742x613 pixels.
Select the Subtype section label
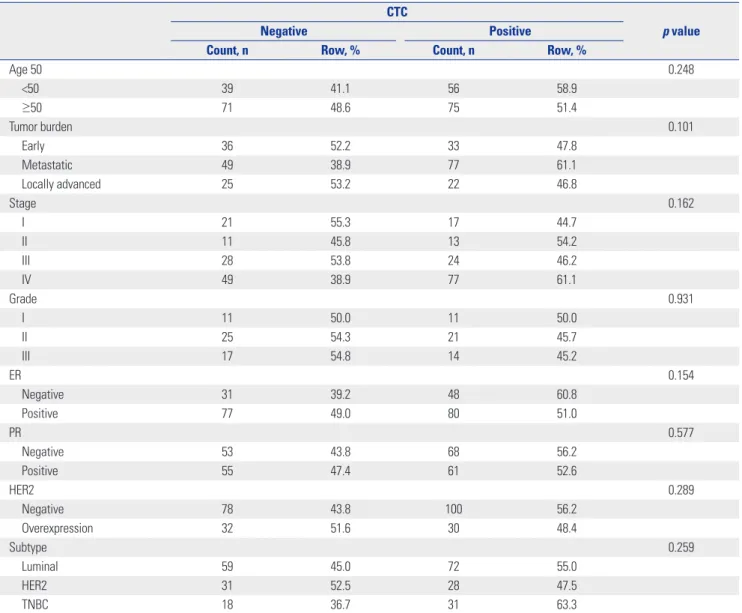(x=28, y=548)
